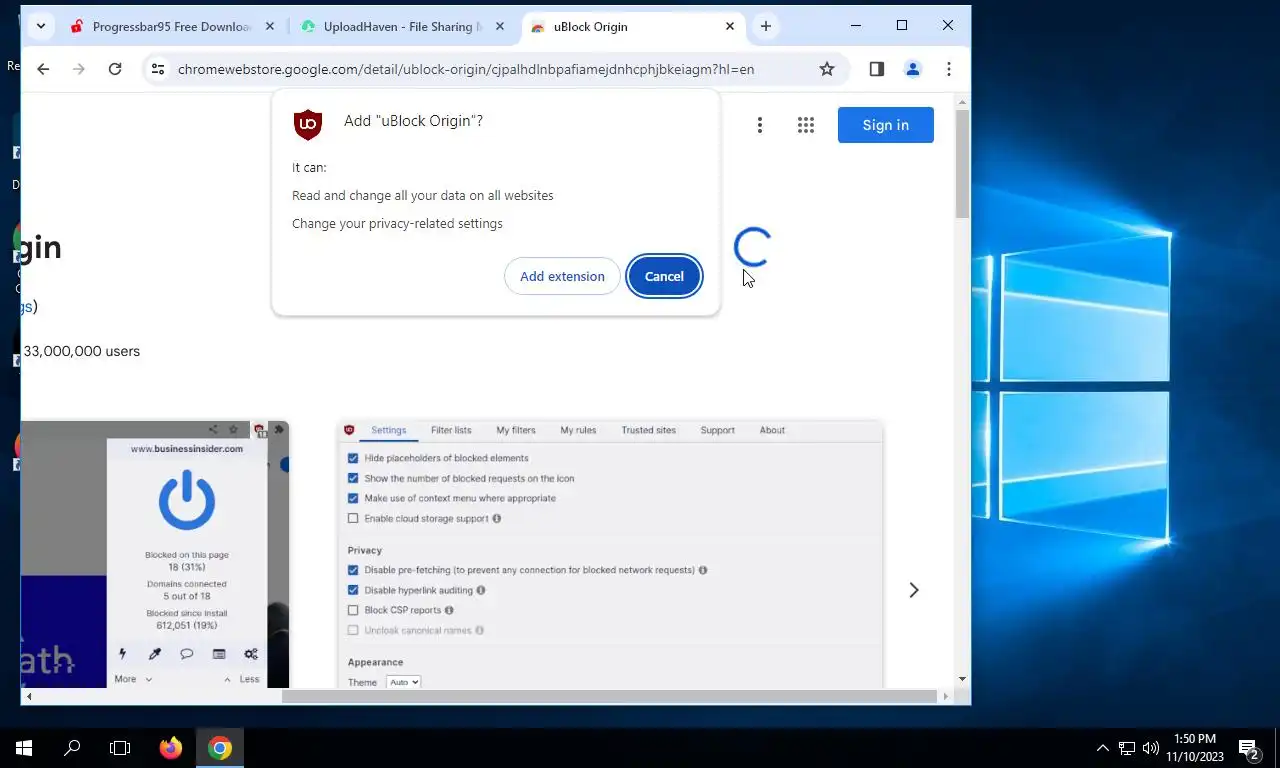Screen dimensions: 1280x768
Task: Expand the More chevron in popup
Action: tap(149, 679)
